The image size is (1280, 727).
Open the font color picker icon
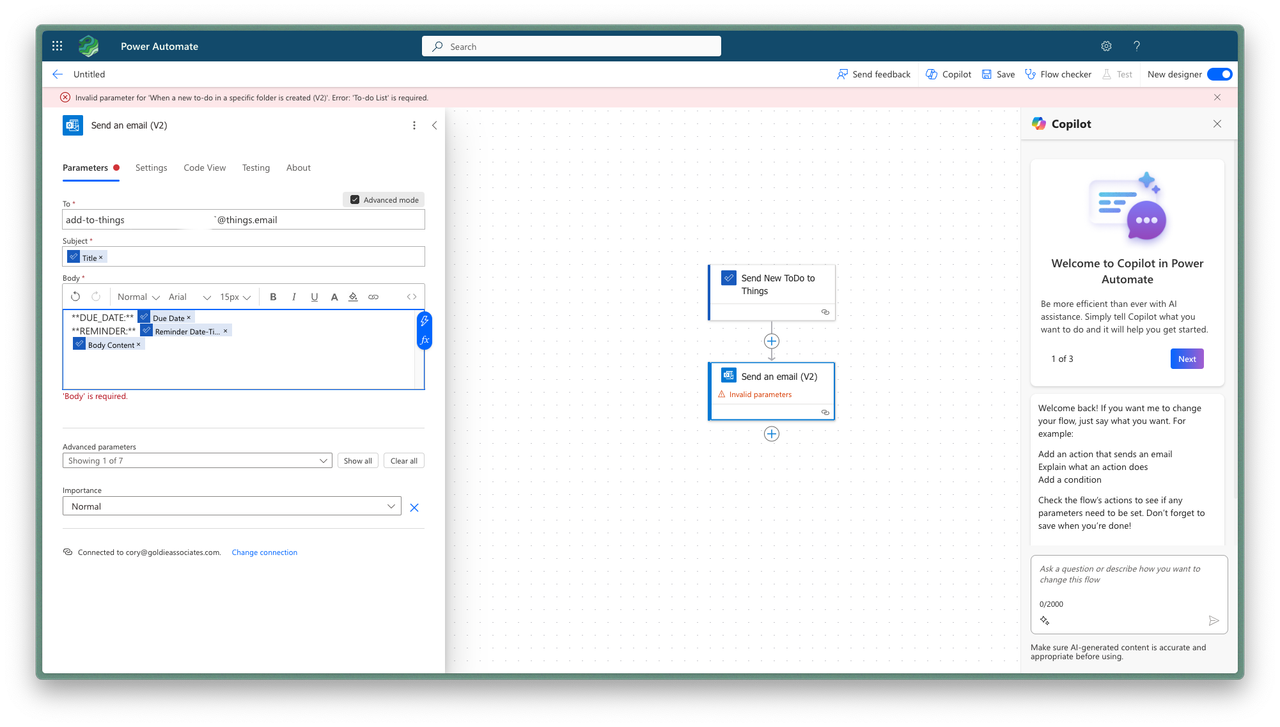click(x=334, y=297)
